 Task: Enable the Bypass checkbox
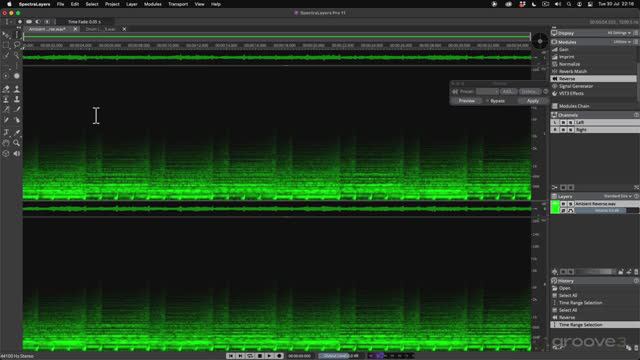coord(487,101)
